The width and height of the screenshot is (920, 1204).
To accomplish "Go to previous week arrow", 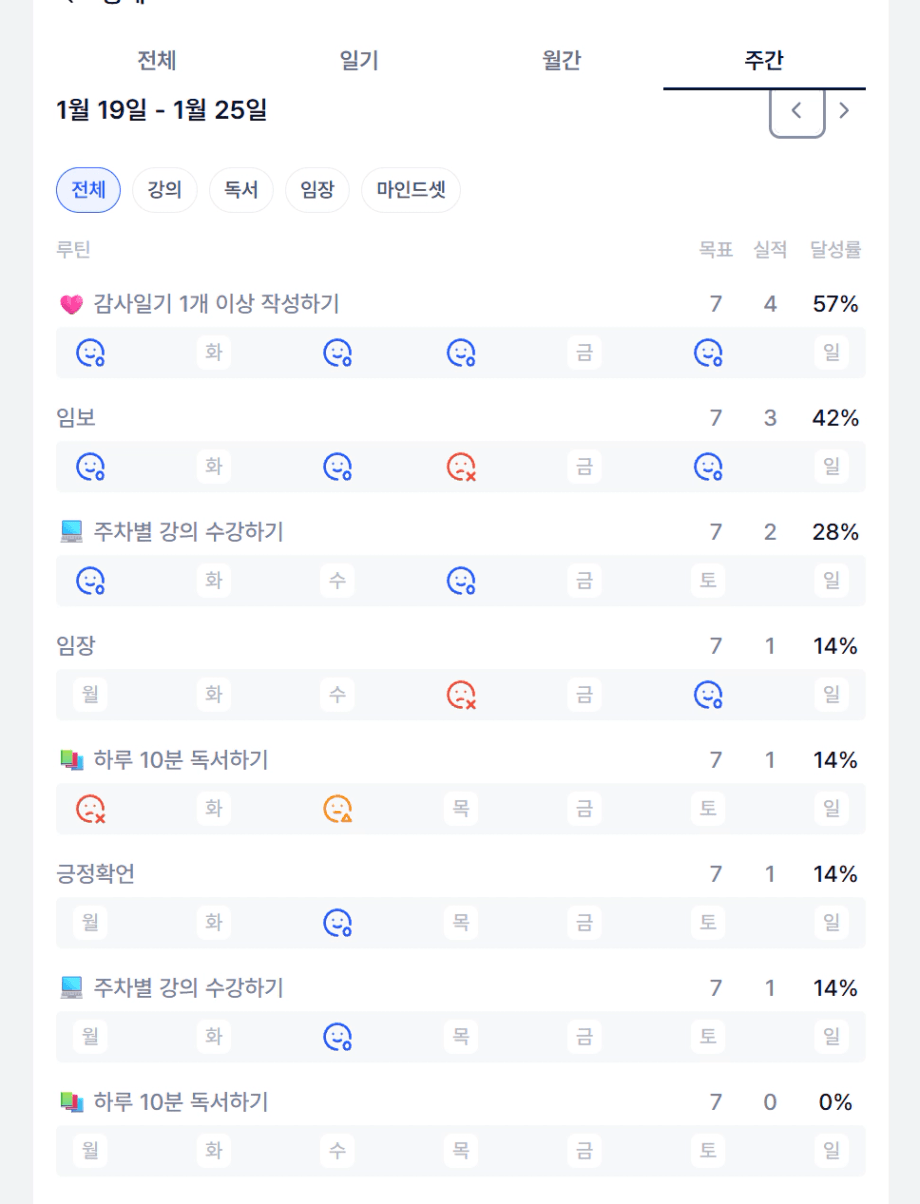I will [797, 111].
